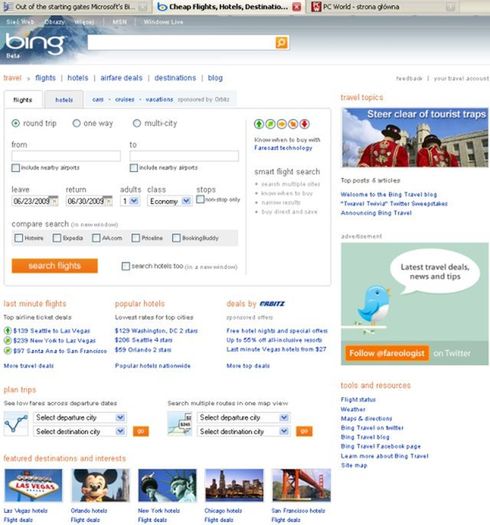The height and width of the screenshot is (525, 490).
Task: Open map-view Select destination city dropdown
Action: 243,432
